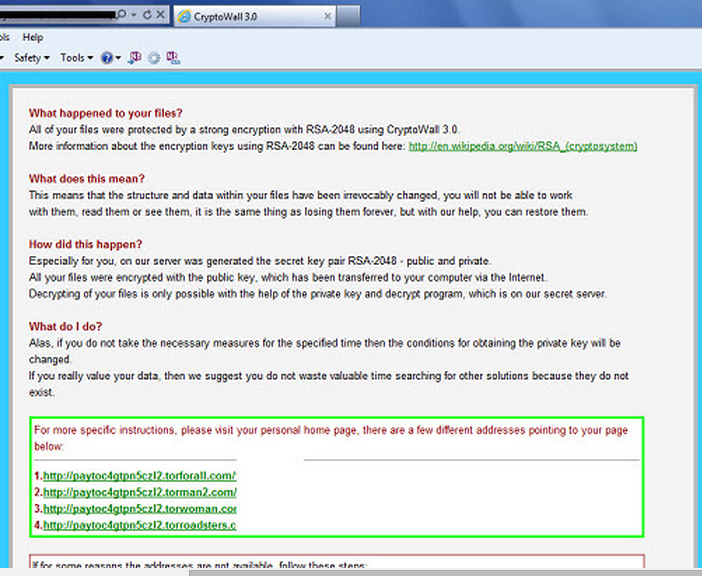Click the line starting "All your files were encrypted with the public key"

point(288,277)
